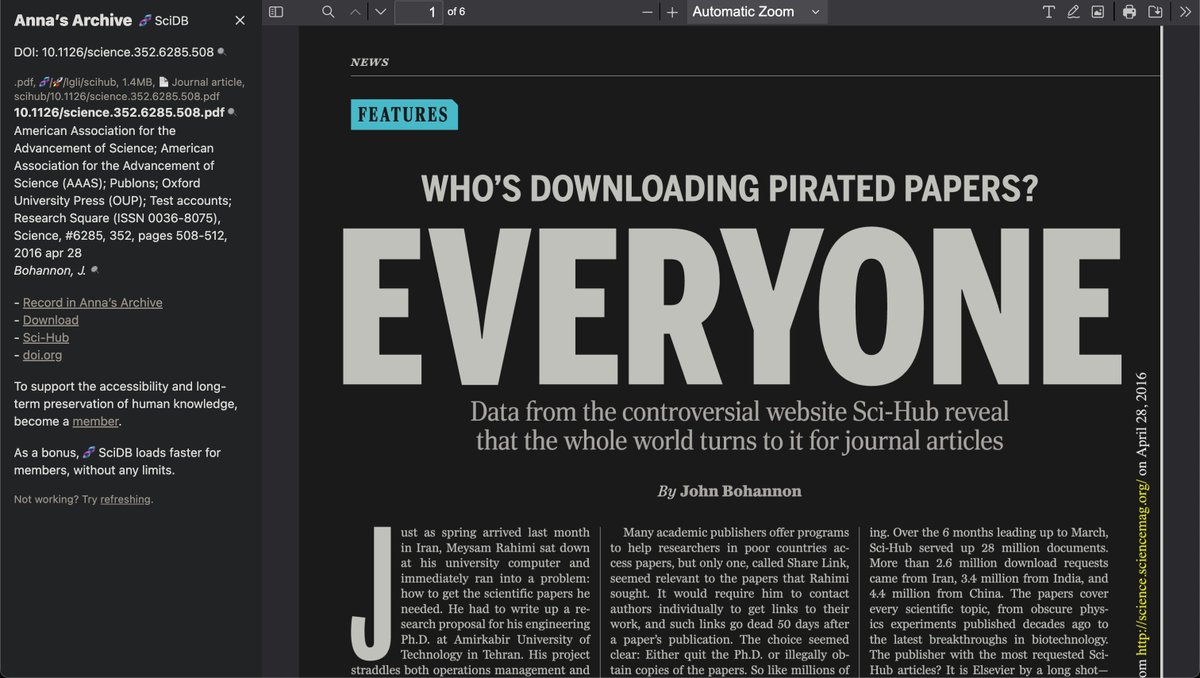Click the refreshing link
The height and width of the screenshot is (678, 1200).
125,499
